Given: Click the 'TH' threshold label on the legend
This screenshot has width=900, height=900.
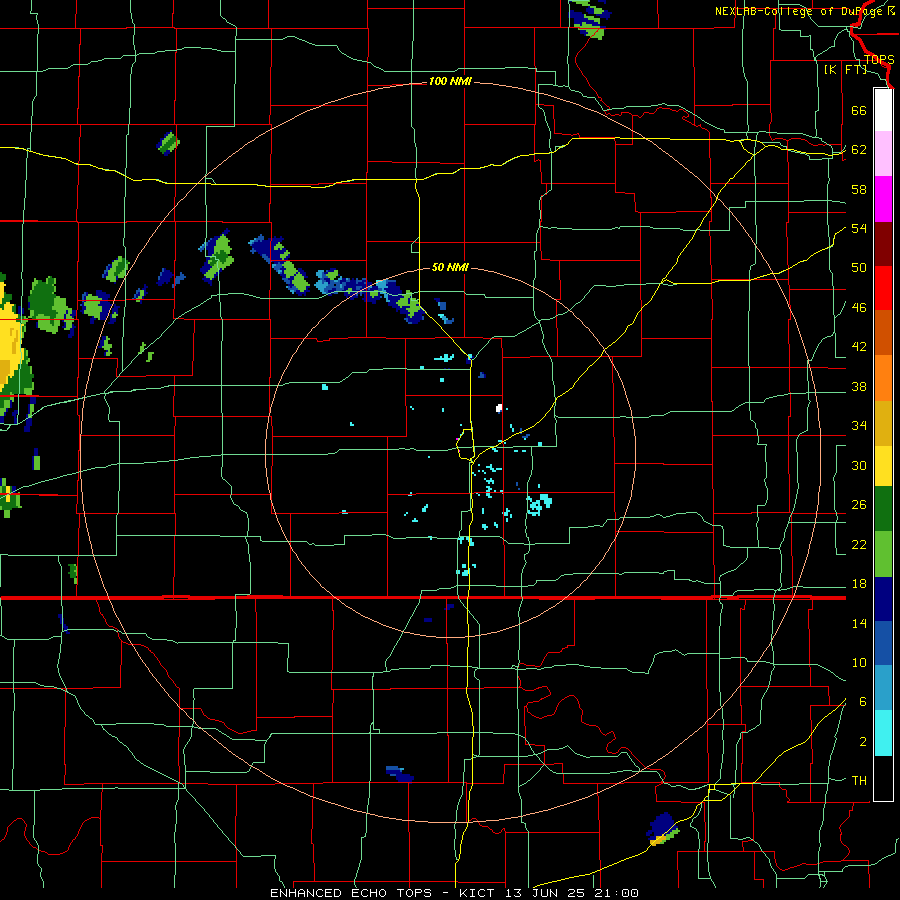Looking at the screenshot, I should [x=859, y=781].
